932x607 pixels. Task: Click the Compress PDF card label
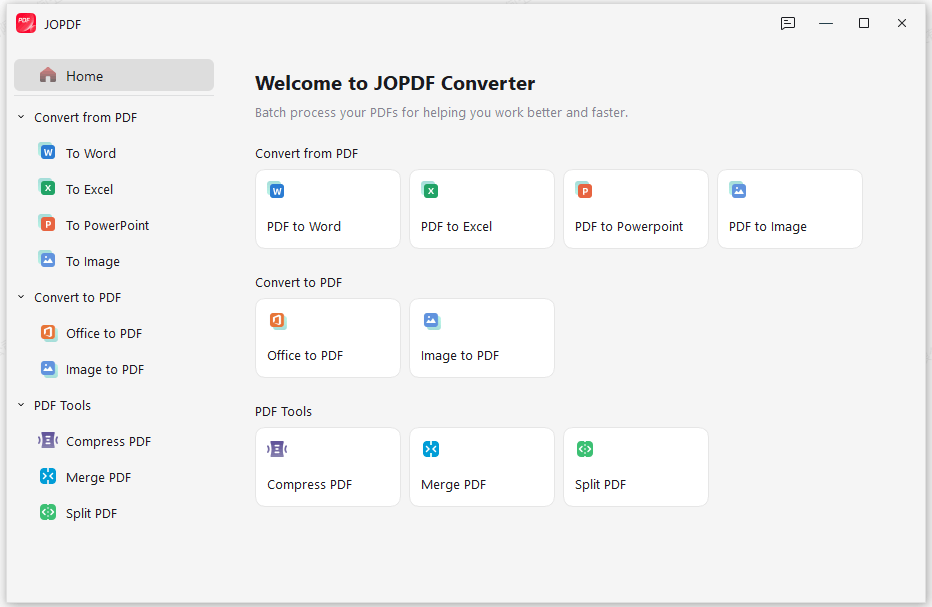point(310,485)
